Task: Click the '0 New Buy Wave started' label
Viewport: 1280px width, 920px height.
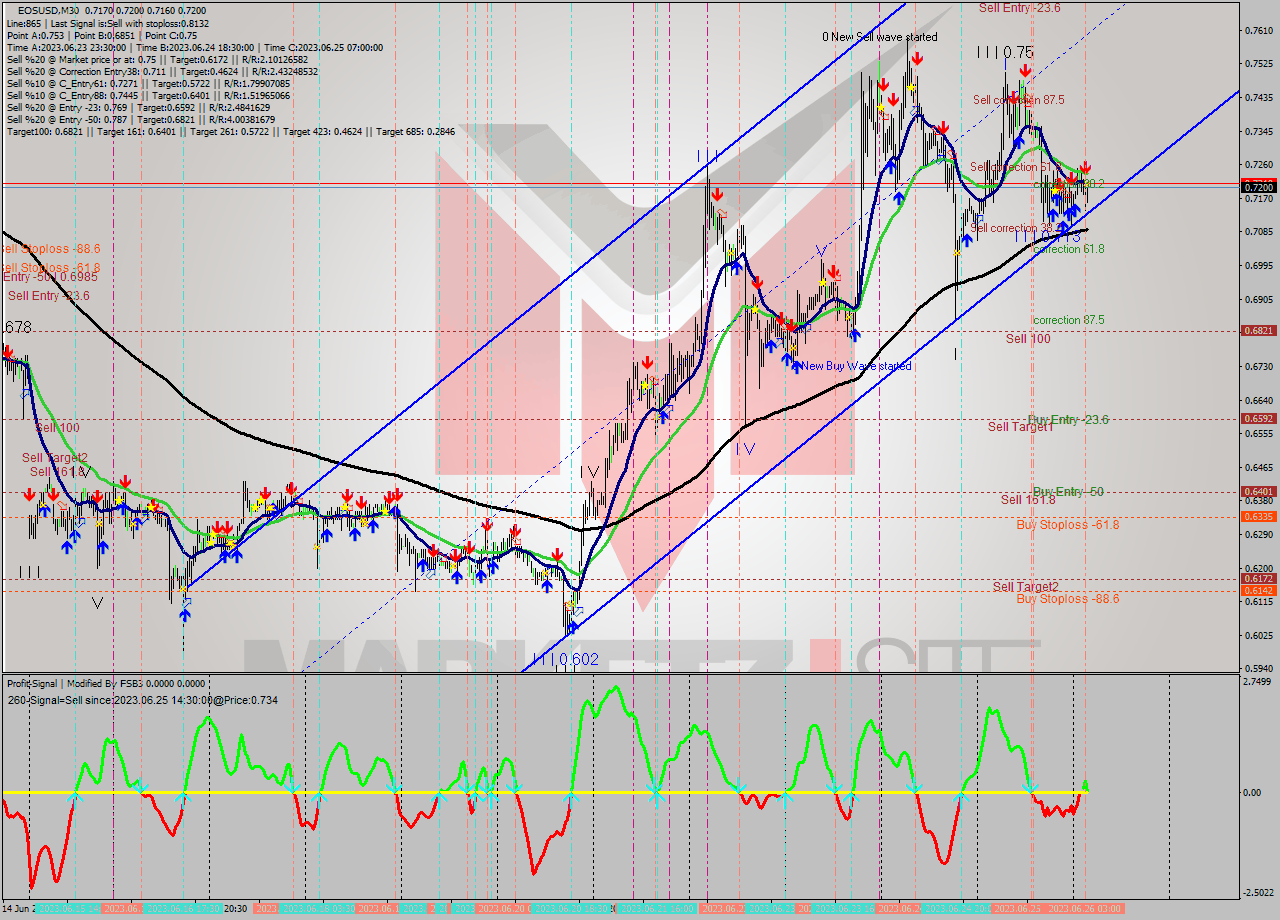Action: click(853, 366)
